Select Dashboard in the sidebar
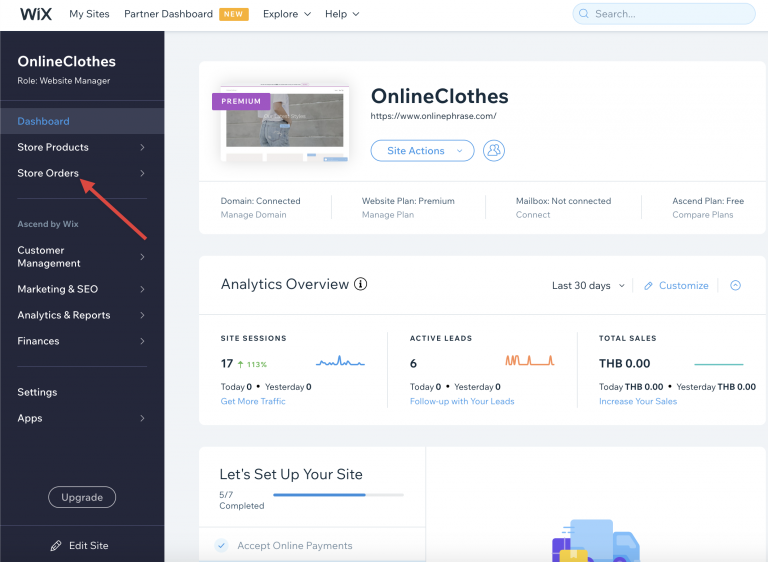This screenshot has width=768, height=562. tap(82, 121)
